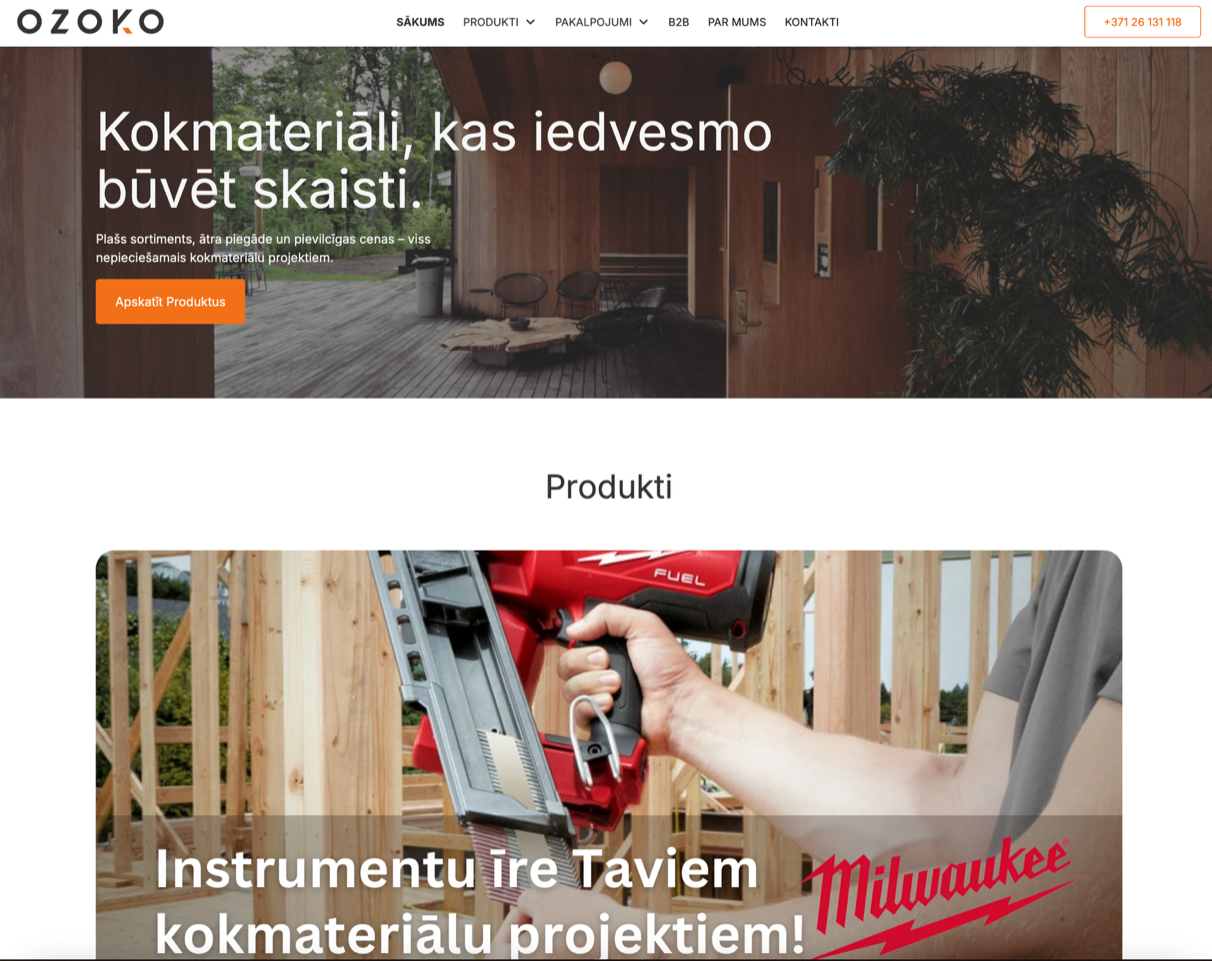Viewport: 1212px width, 961px height.
Task: Click the hero subtitle about Plašs sortiments
Action: pyautogui.click(x=263, y=248)
